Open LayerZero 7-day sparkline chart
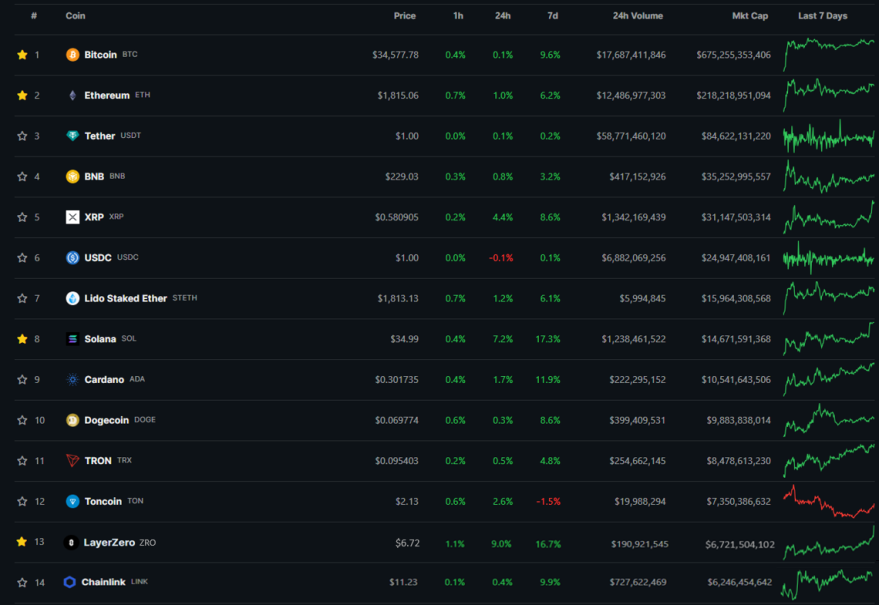 pos(829,542)
